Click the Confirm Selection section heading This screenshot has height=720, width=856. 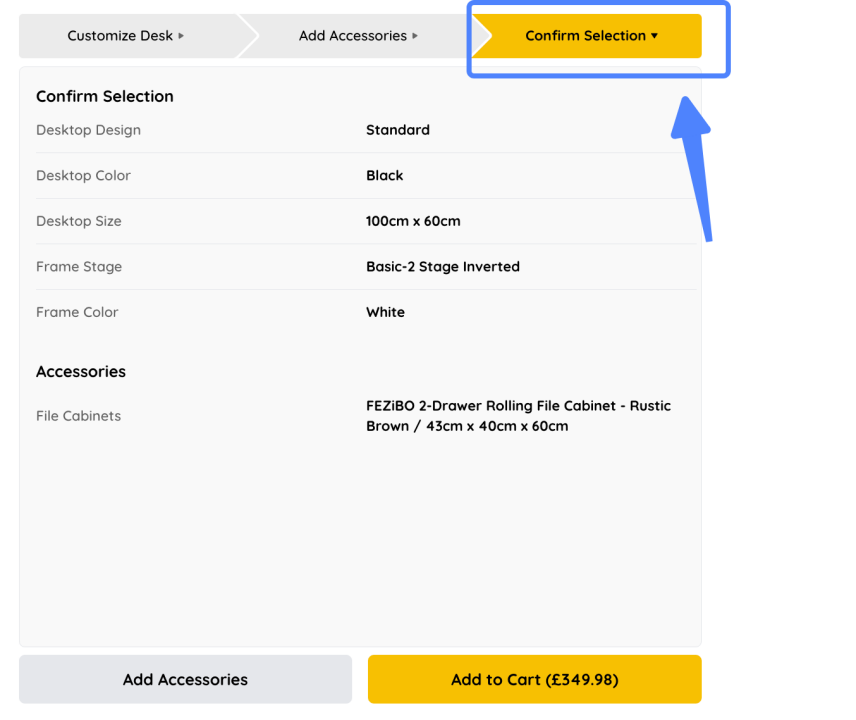[x=105, y=96]
